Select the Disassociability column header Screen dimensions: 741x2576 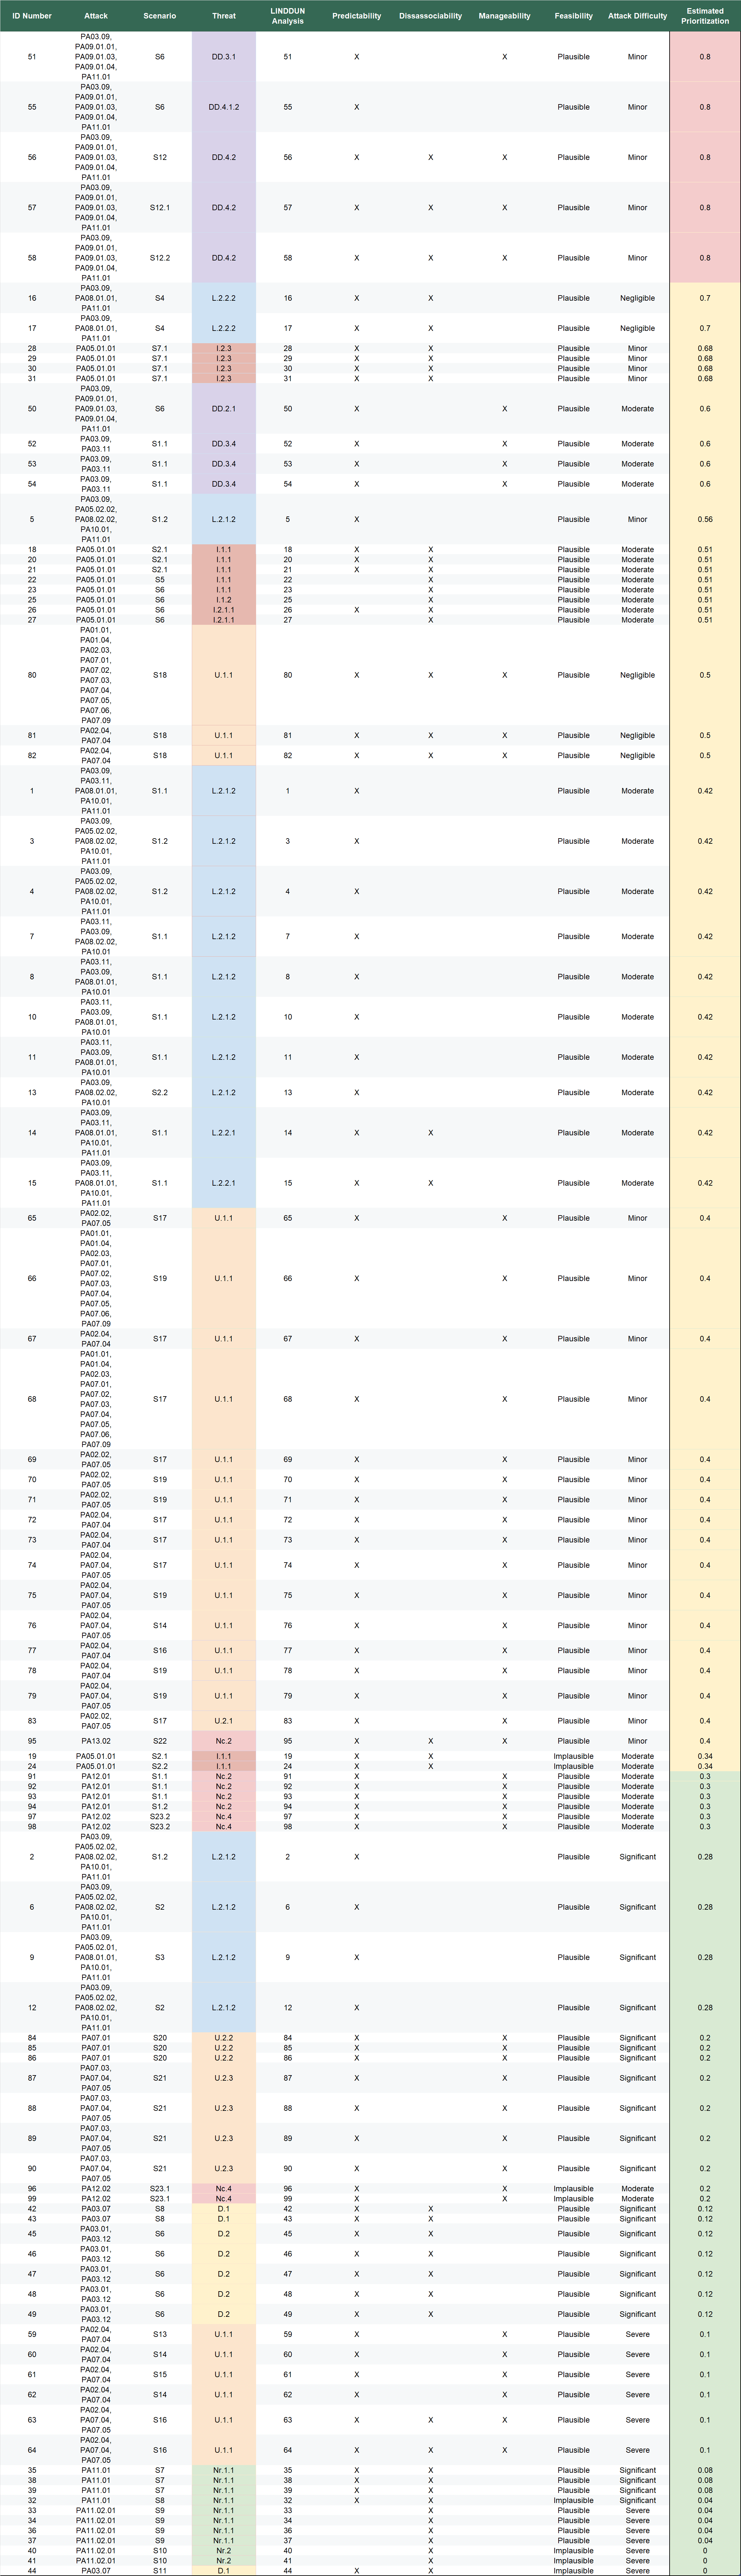[x=430, y=16]
